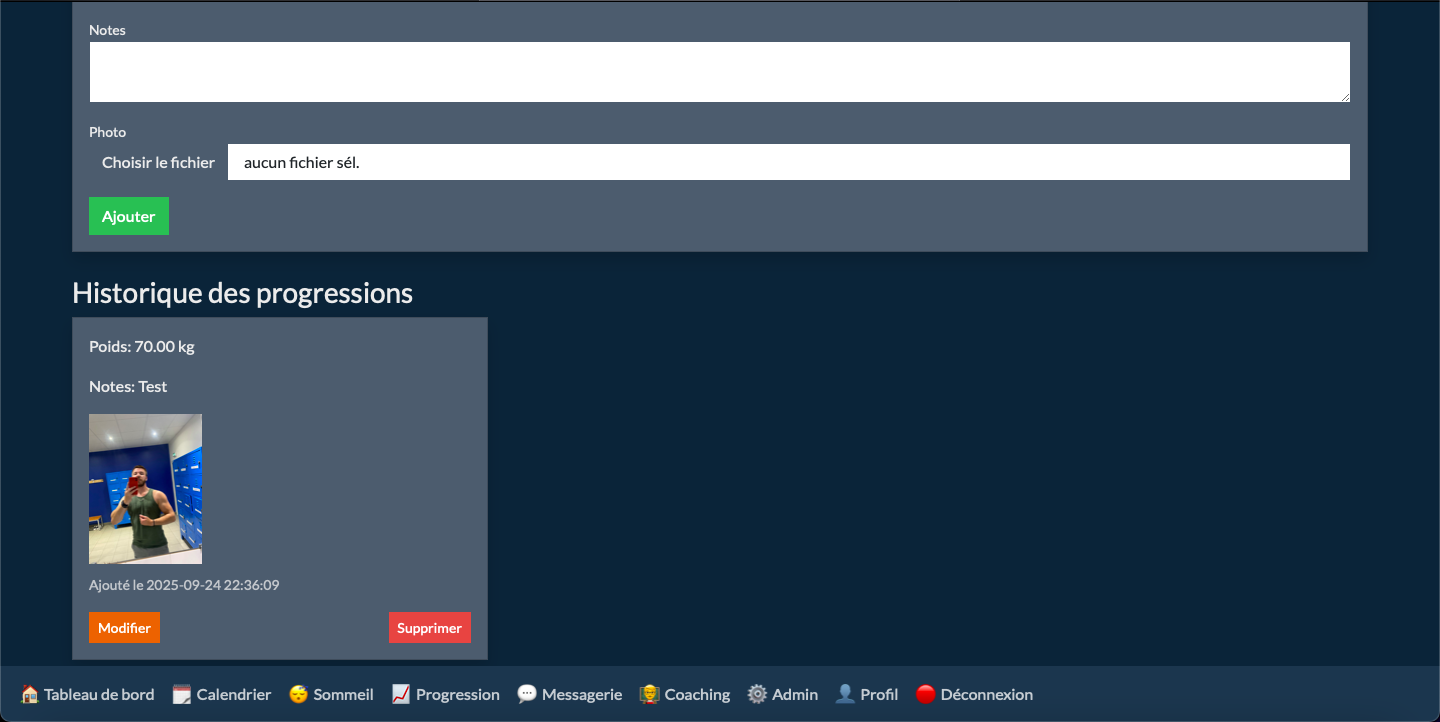This screenshot has height=722, width=1440.
Task: Open Messagerie via the speech bubble icon
Action: (x=527, y=694)
